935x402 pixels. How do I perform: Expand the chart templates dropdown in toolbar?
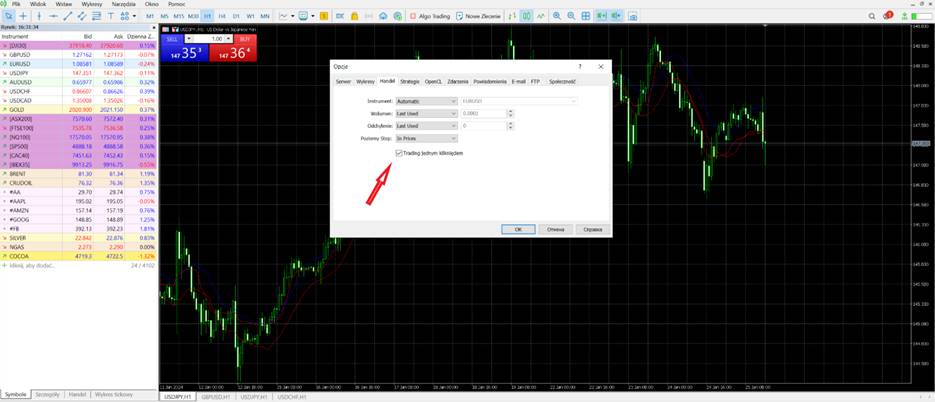point(313,16)
